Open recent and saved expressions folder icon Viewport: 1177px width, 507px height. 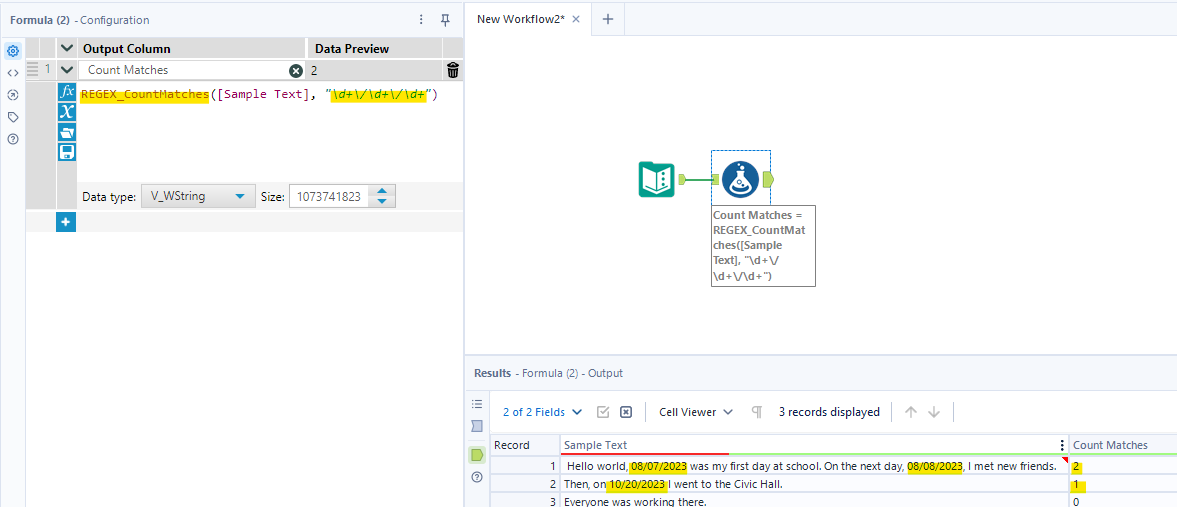click(67, 132)
